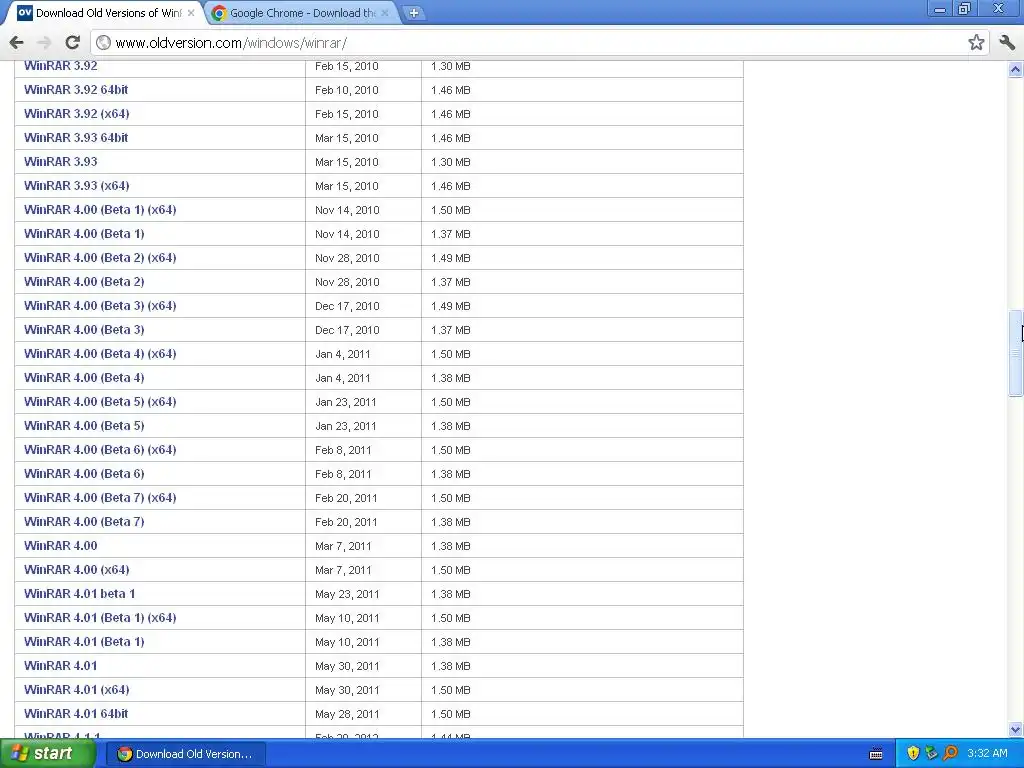
Task: Open WinRAR 4.00 (Beta 3) link
Action: tap(84, 330)
